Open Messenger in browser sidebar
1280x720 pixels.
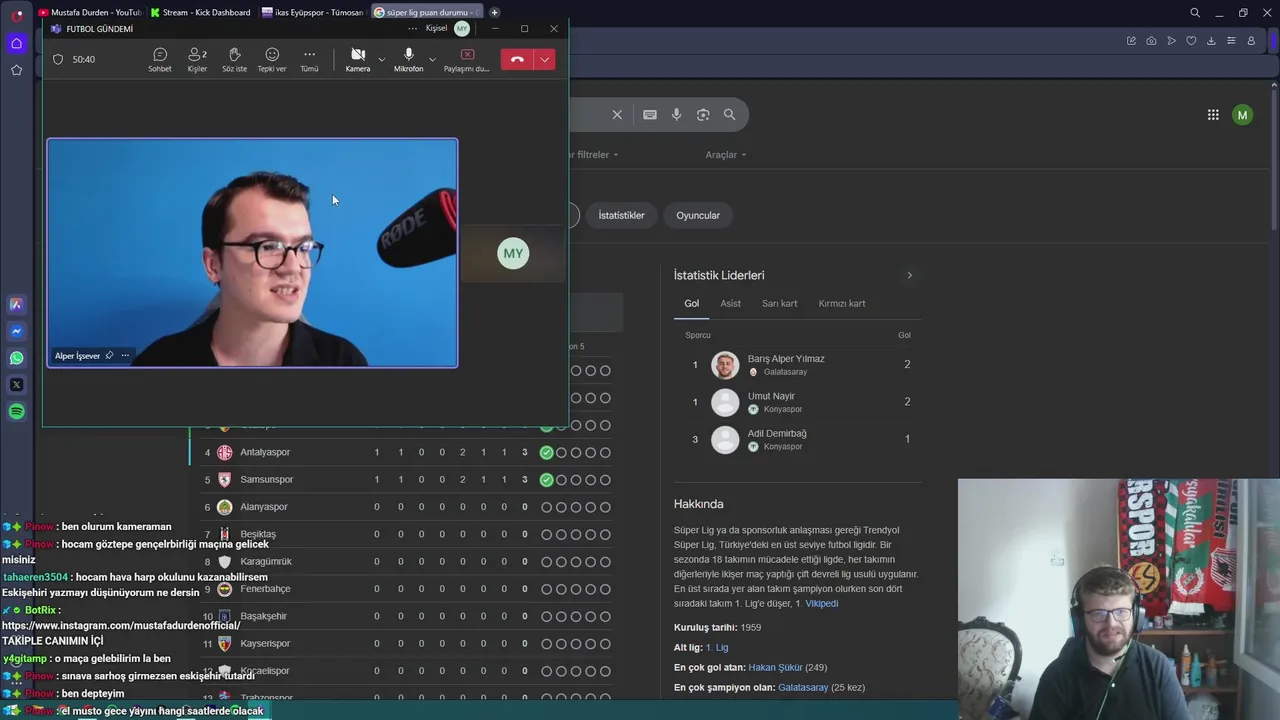(x=16, y=331)
